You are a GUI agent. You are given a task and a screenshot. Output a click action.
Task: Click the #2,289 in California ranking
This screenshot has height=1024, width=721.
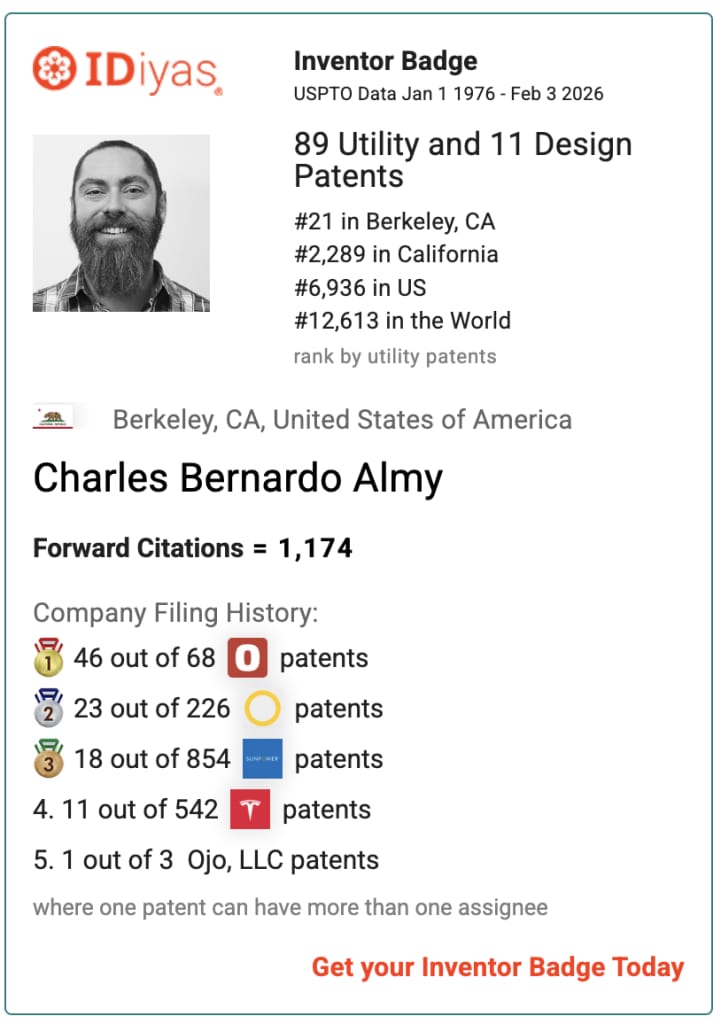[x=396, y=254]
